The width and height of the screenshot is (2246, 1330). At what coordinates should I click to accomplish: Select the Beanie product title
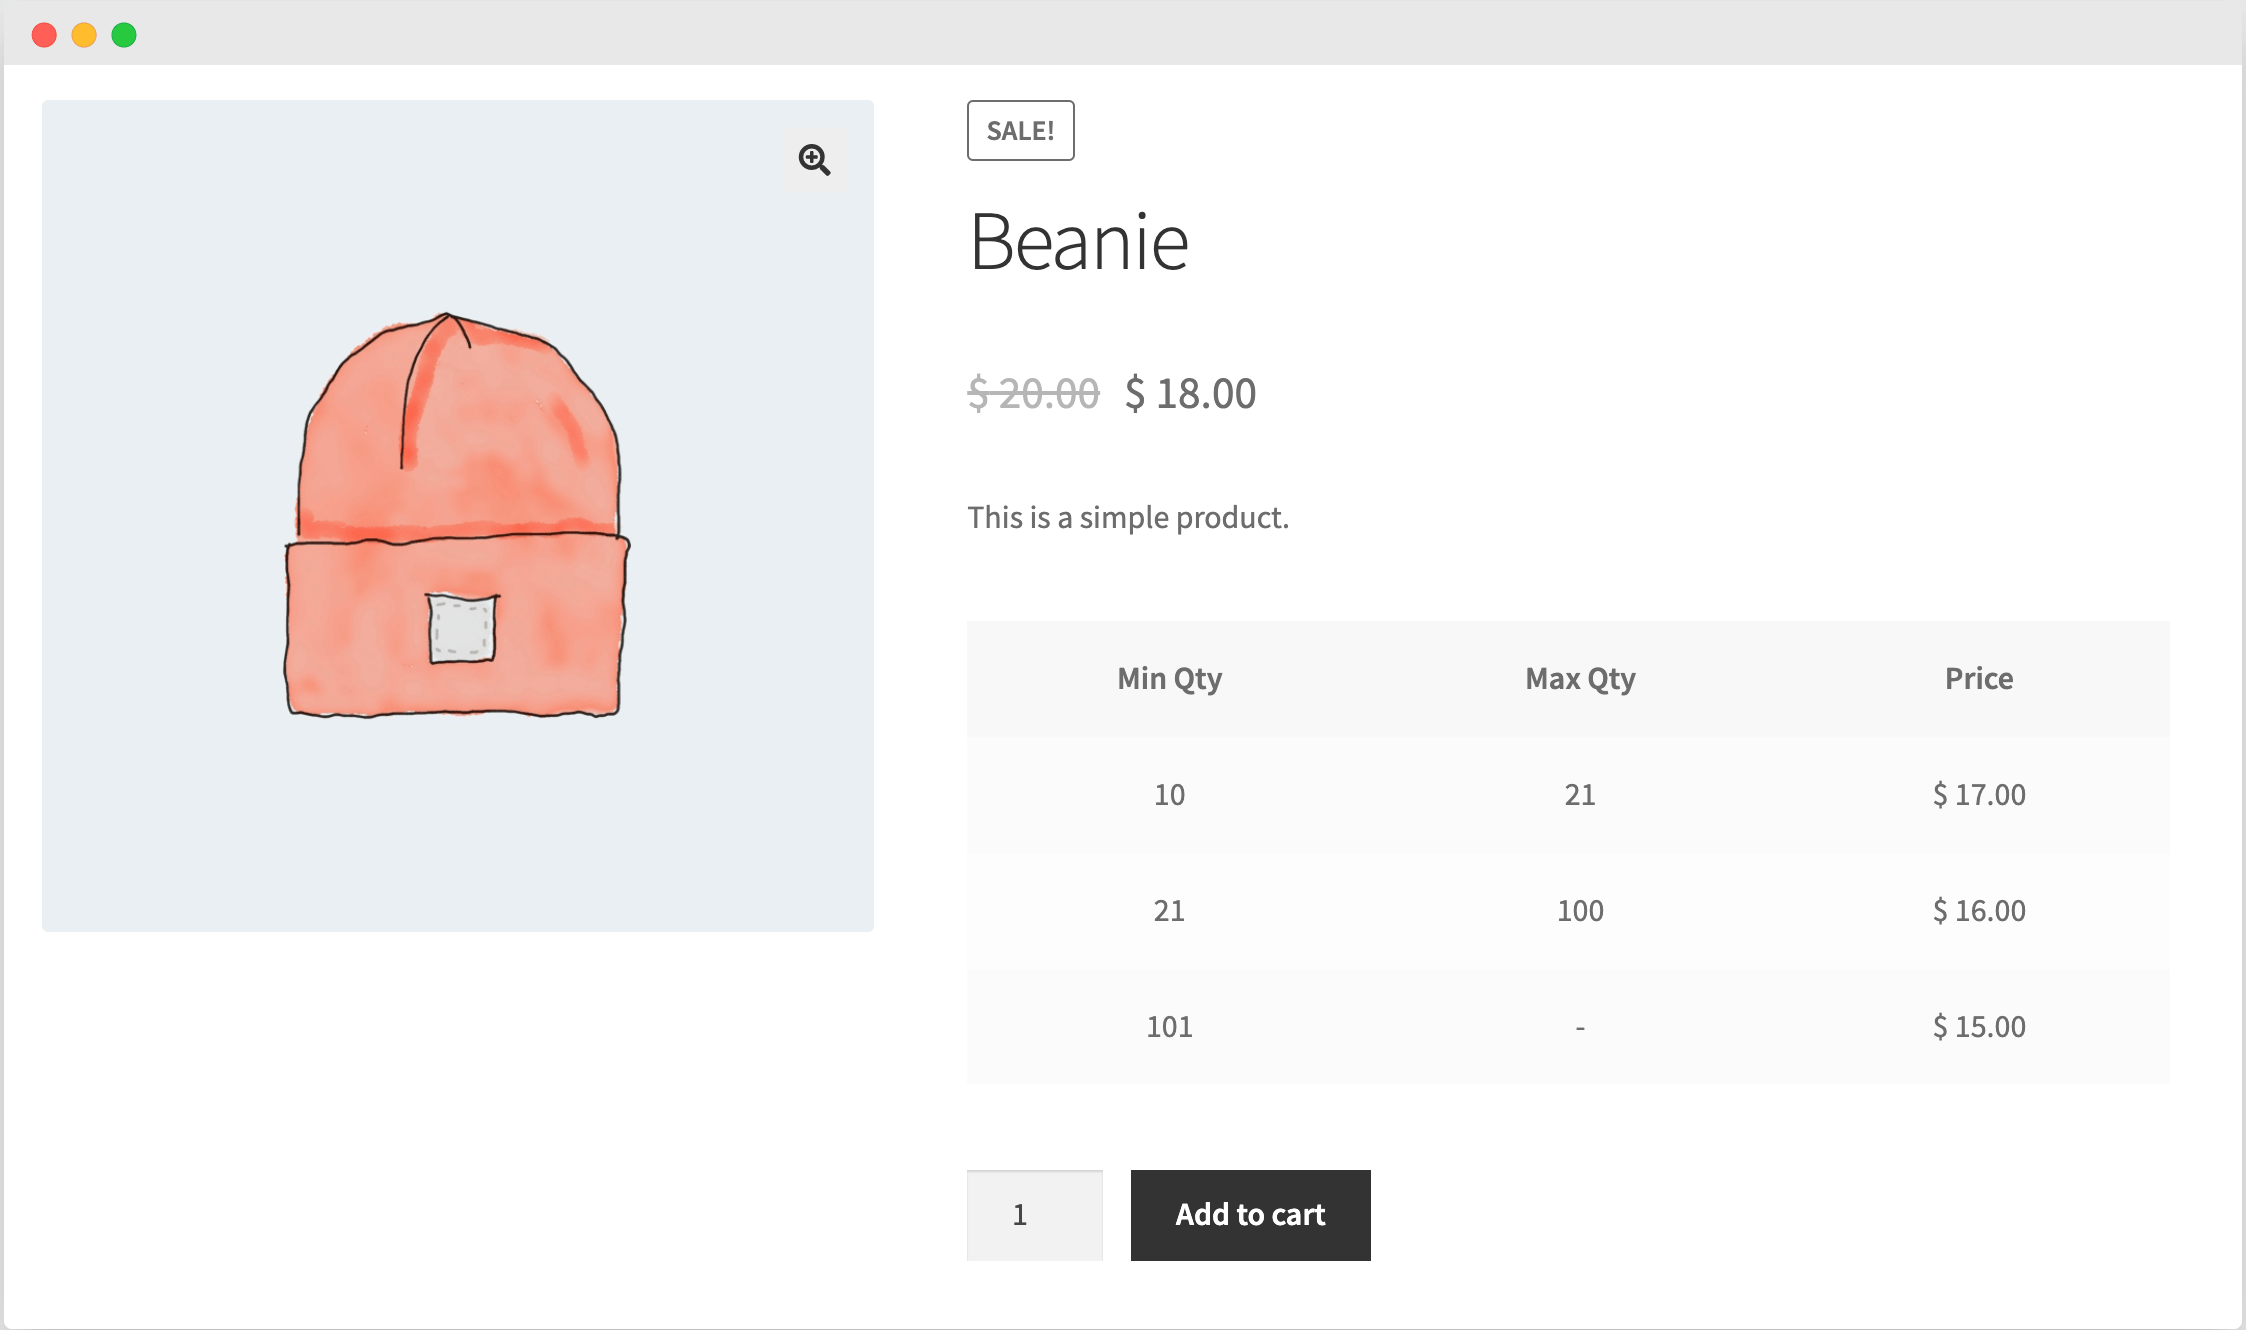[x=1080, y=240]
